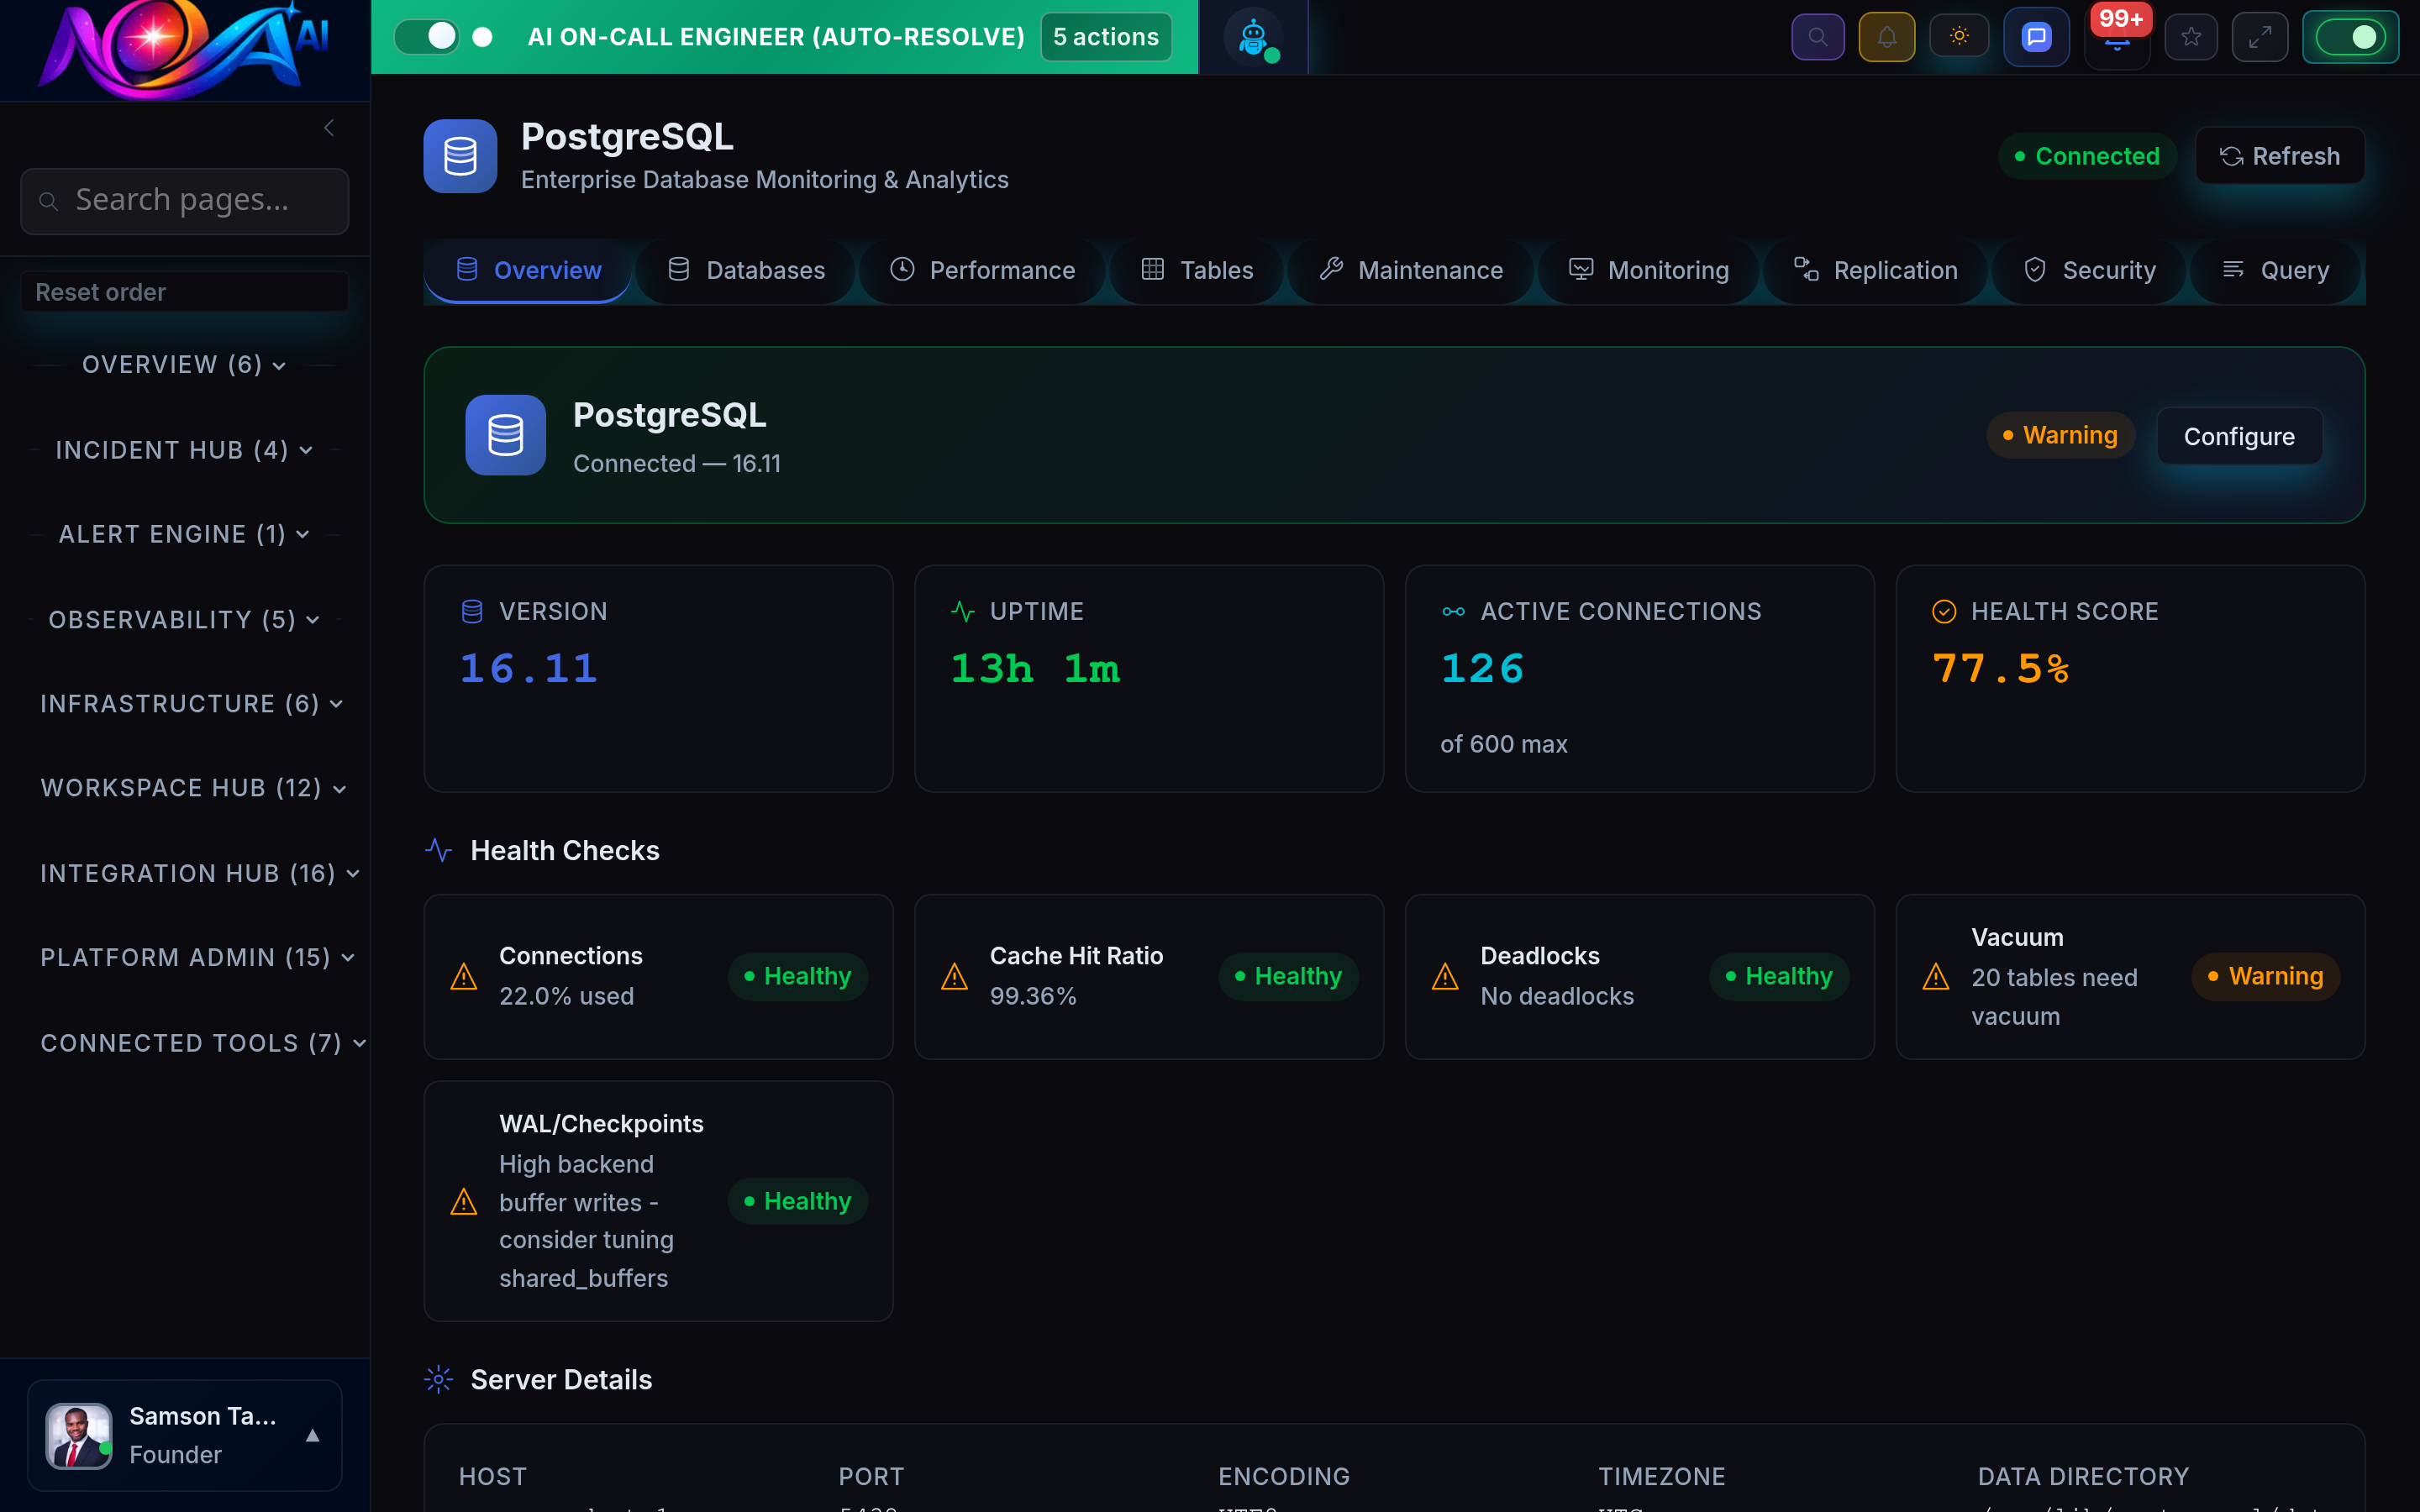Expand view with the fullscreen arrows icon
2420x1512 pixels.
coord(2260,36)
